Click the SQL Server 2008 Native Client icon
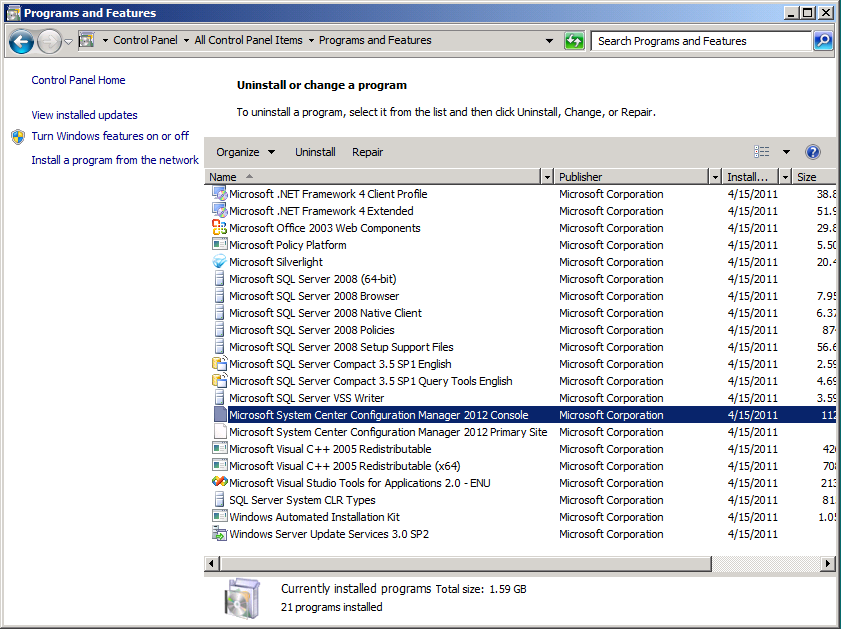 tap(219, 313)
